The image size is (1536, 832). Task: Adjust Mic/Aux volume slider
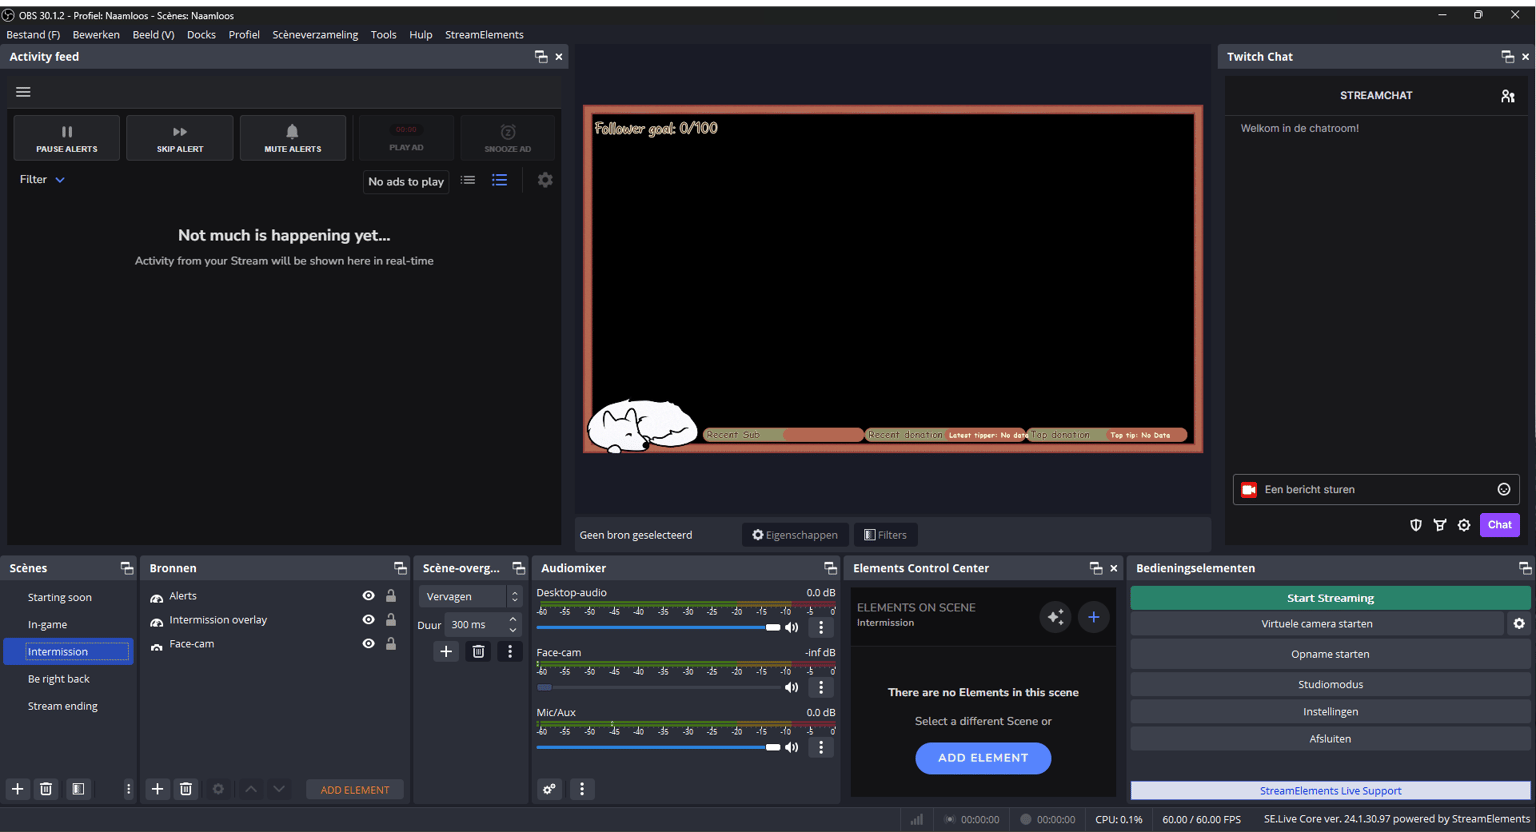coord(658,748)
